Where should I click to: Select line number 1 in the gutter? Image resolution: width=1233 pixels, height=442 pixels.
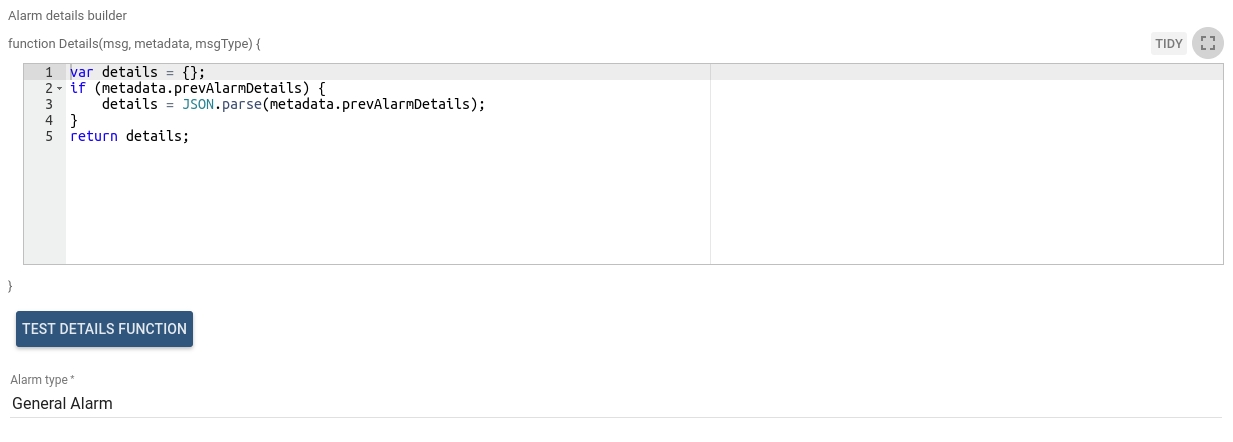tap(48, 73)
